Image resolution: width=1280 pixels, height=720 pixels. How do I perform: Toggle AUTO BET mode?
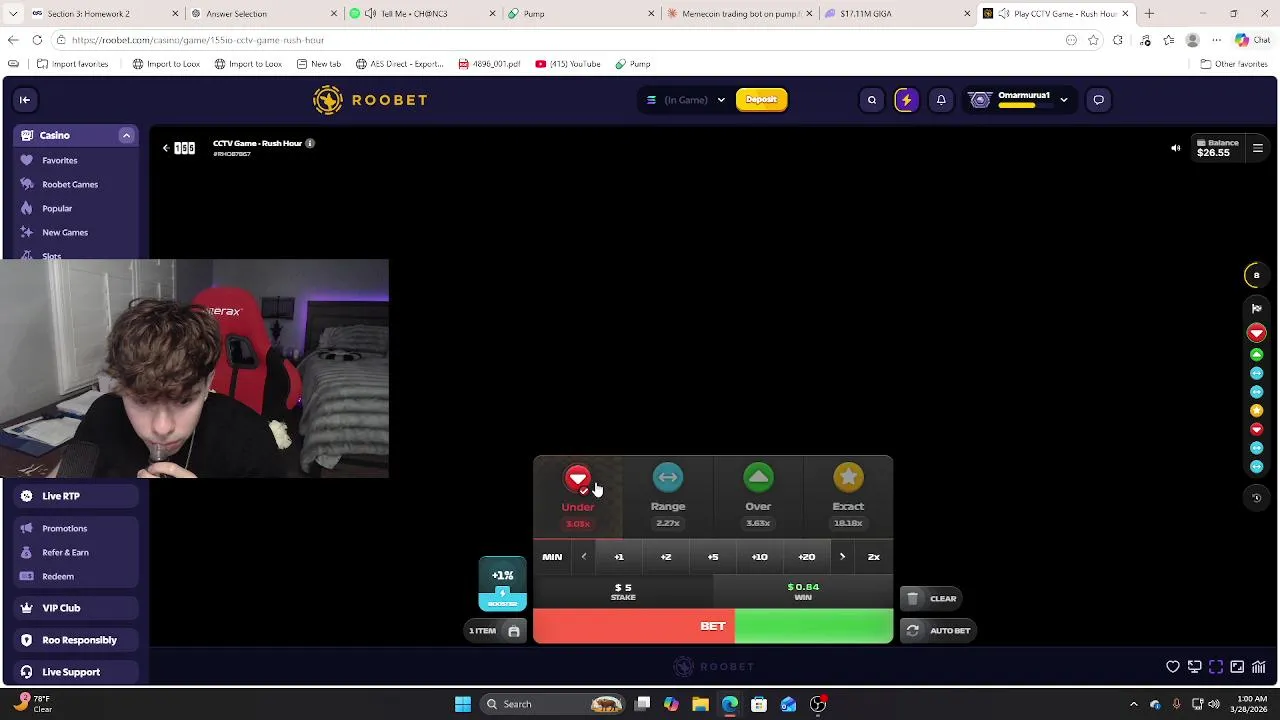click(x=938, y=631)
